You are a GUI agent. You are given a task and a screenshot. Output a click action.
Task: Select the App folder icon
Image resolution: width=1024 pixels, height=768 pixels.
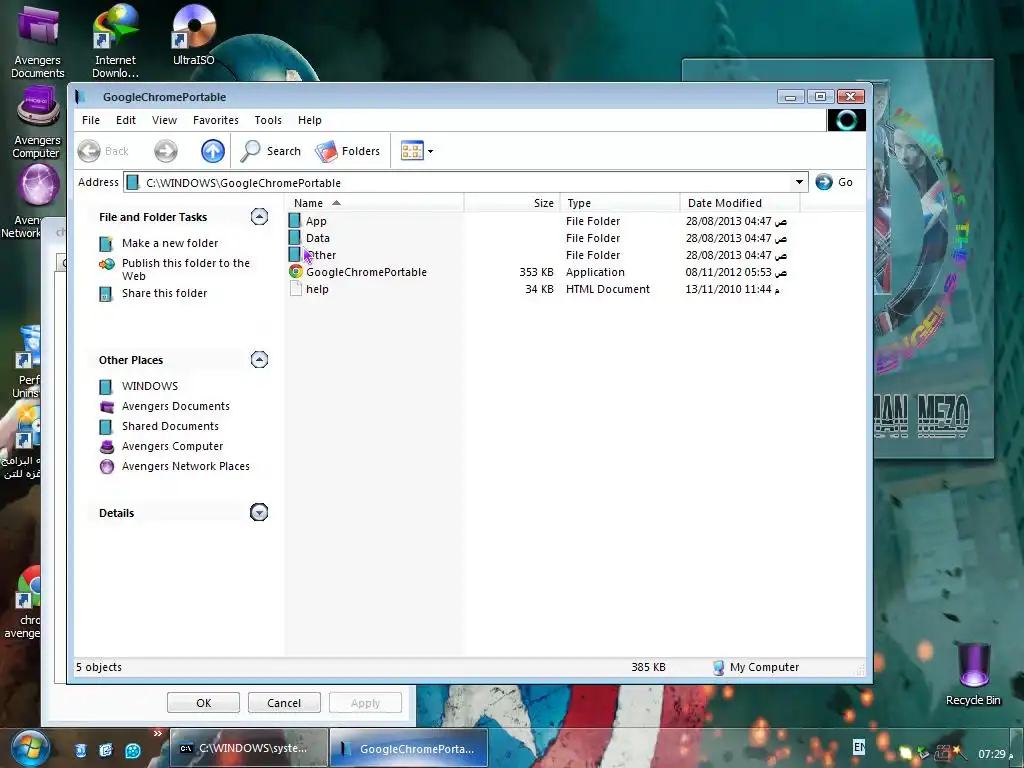(295, 221)
